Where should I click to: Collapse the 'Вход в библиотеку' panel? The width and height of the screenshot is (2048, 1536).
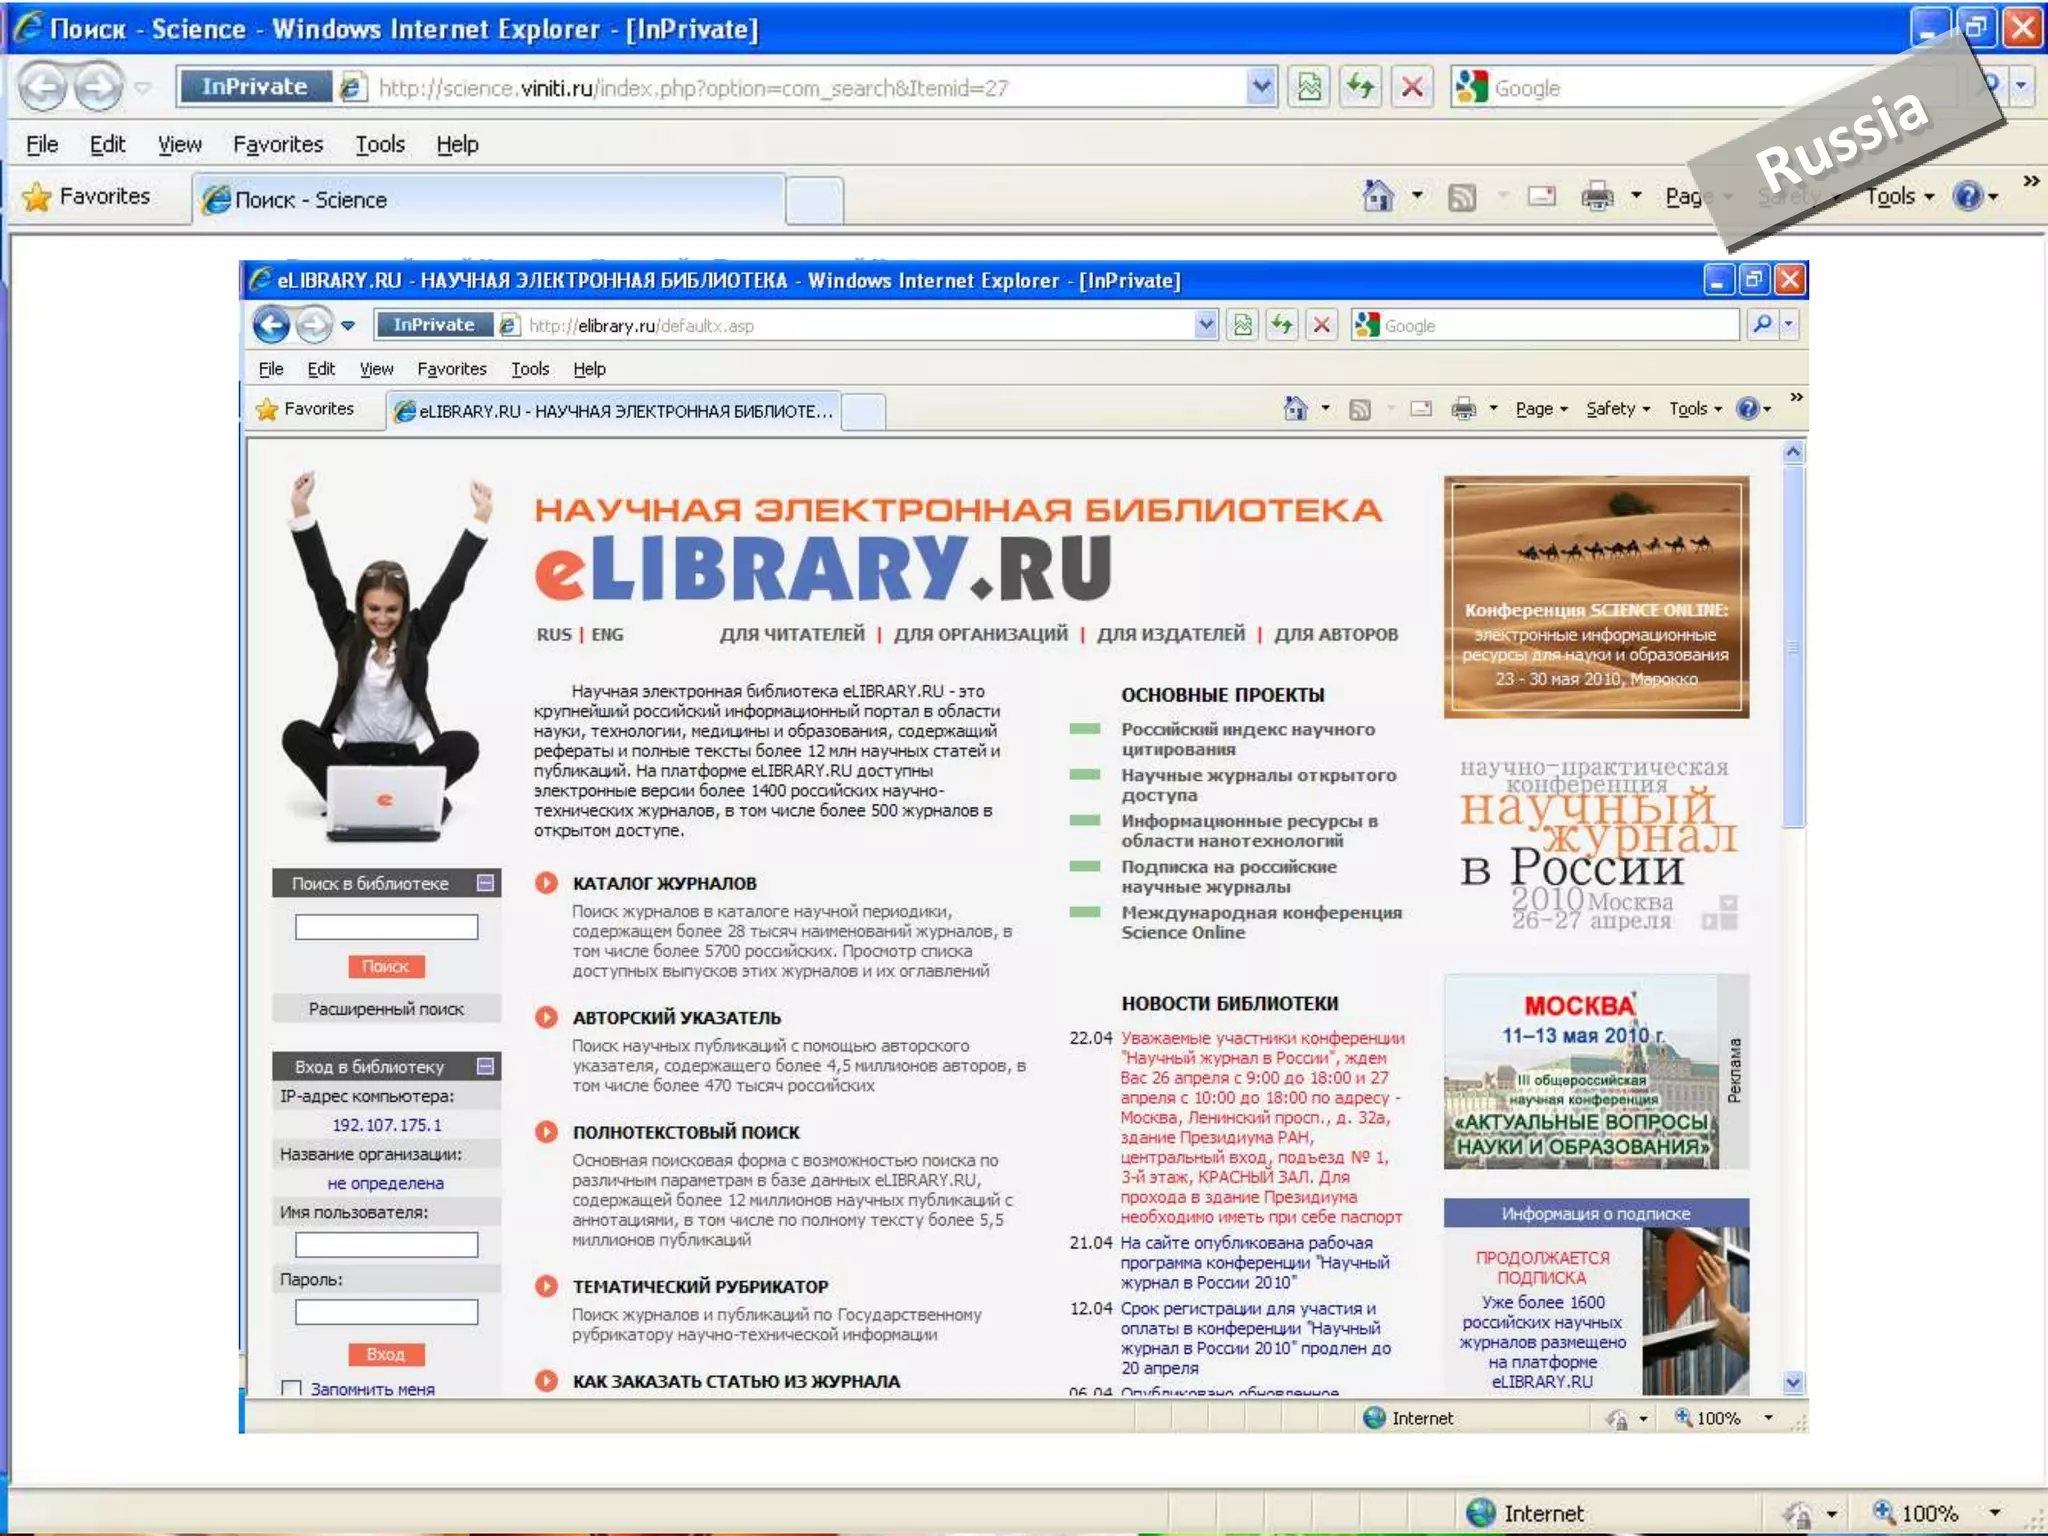[x=486, y=1066]
